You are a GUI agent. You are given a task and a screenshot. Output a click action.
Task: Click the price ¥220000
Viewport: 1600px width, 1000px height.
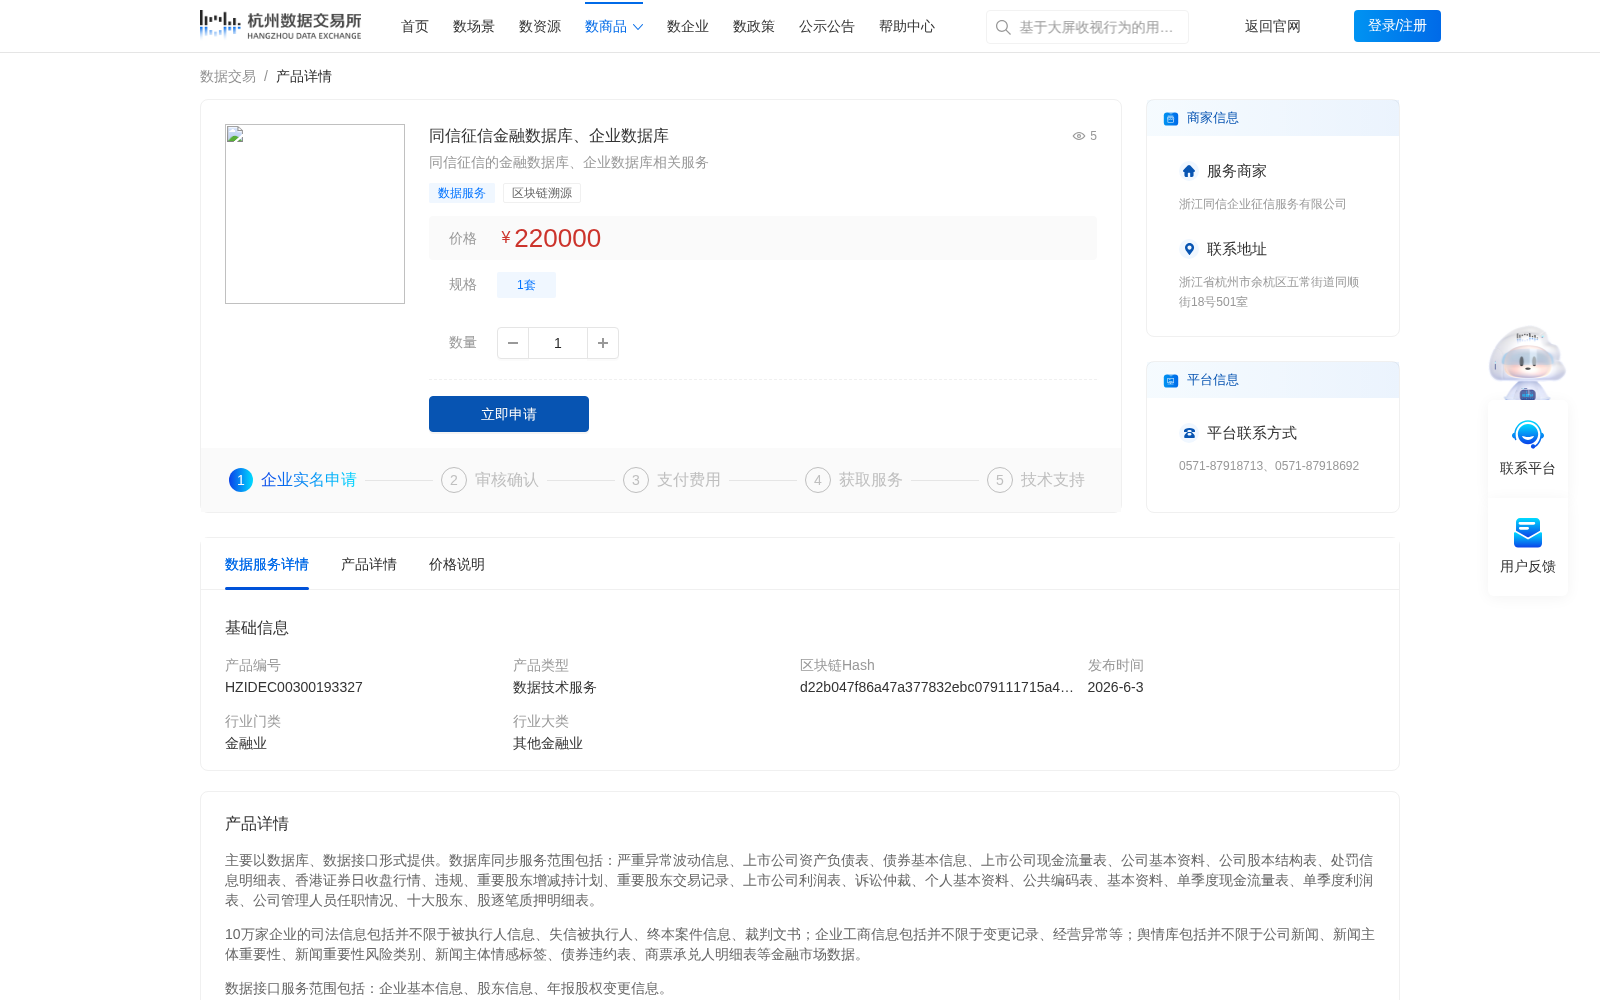[x=551, y=238]
